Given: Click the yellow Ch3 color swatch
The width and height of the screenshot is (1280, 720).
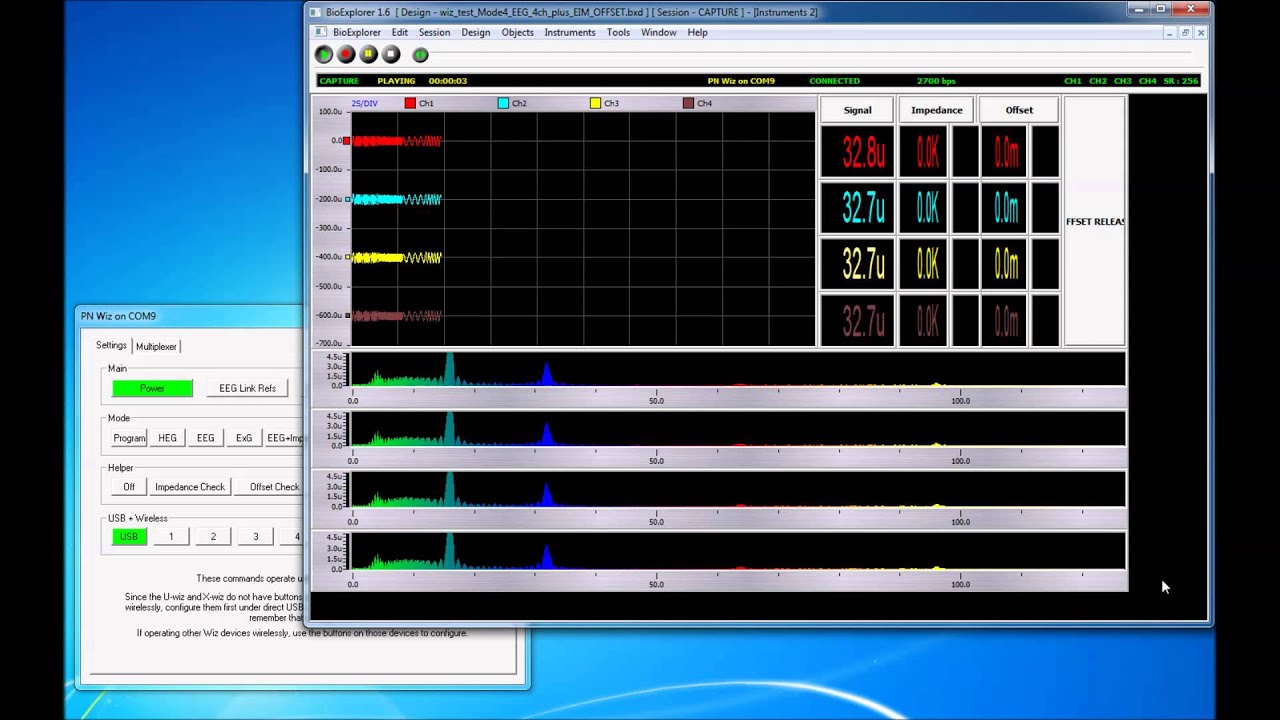Looking at the screenshot, I should pyautogui.click(x=596, y=103).
